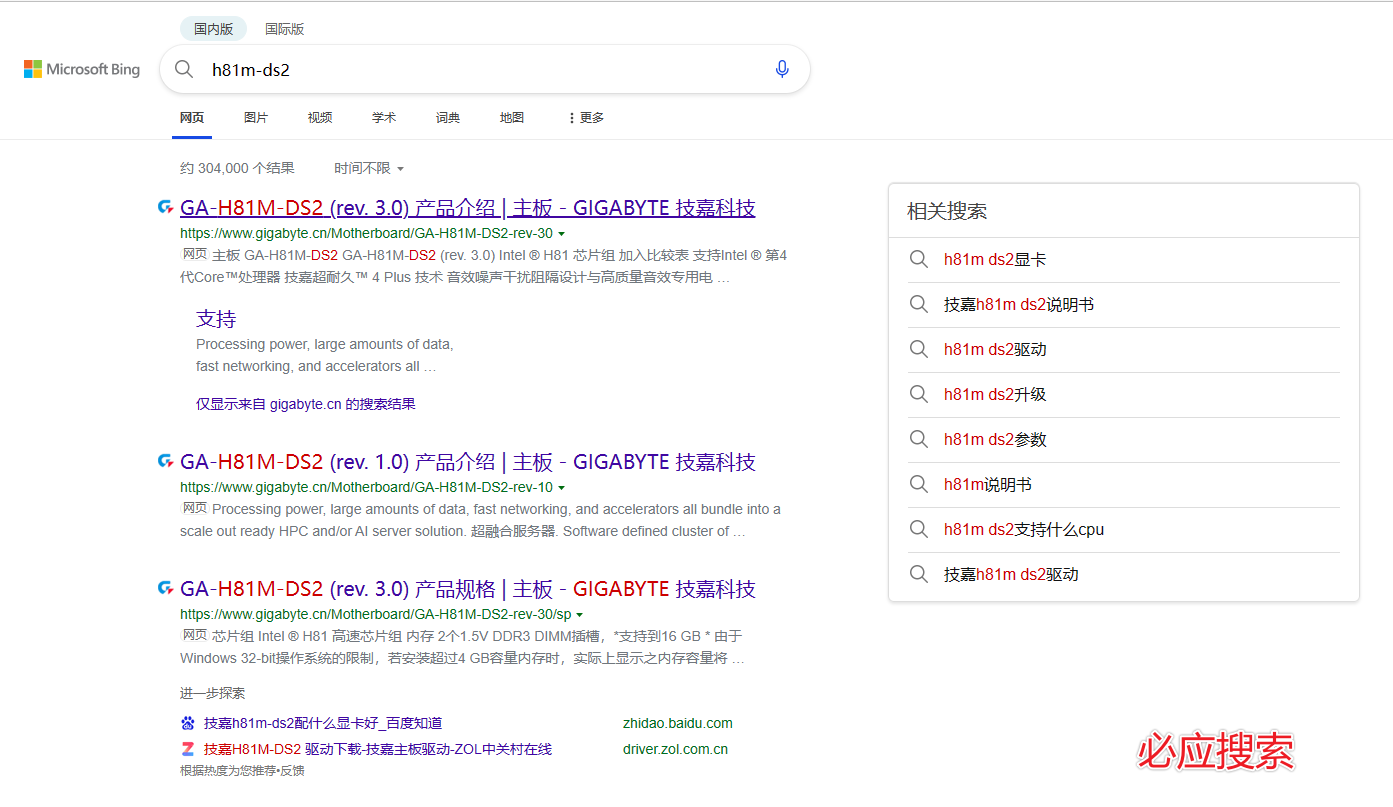This screenshot has height=807, width=1393.
Task: Click zhidao.baidu.com domain text
Action: point(677,723)
